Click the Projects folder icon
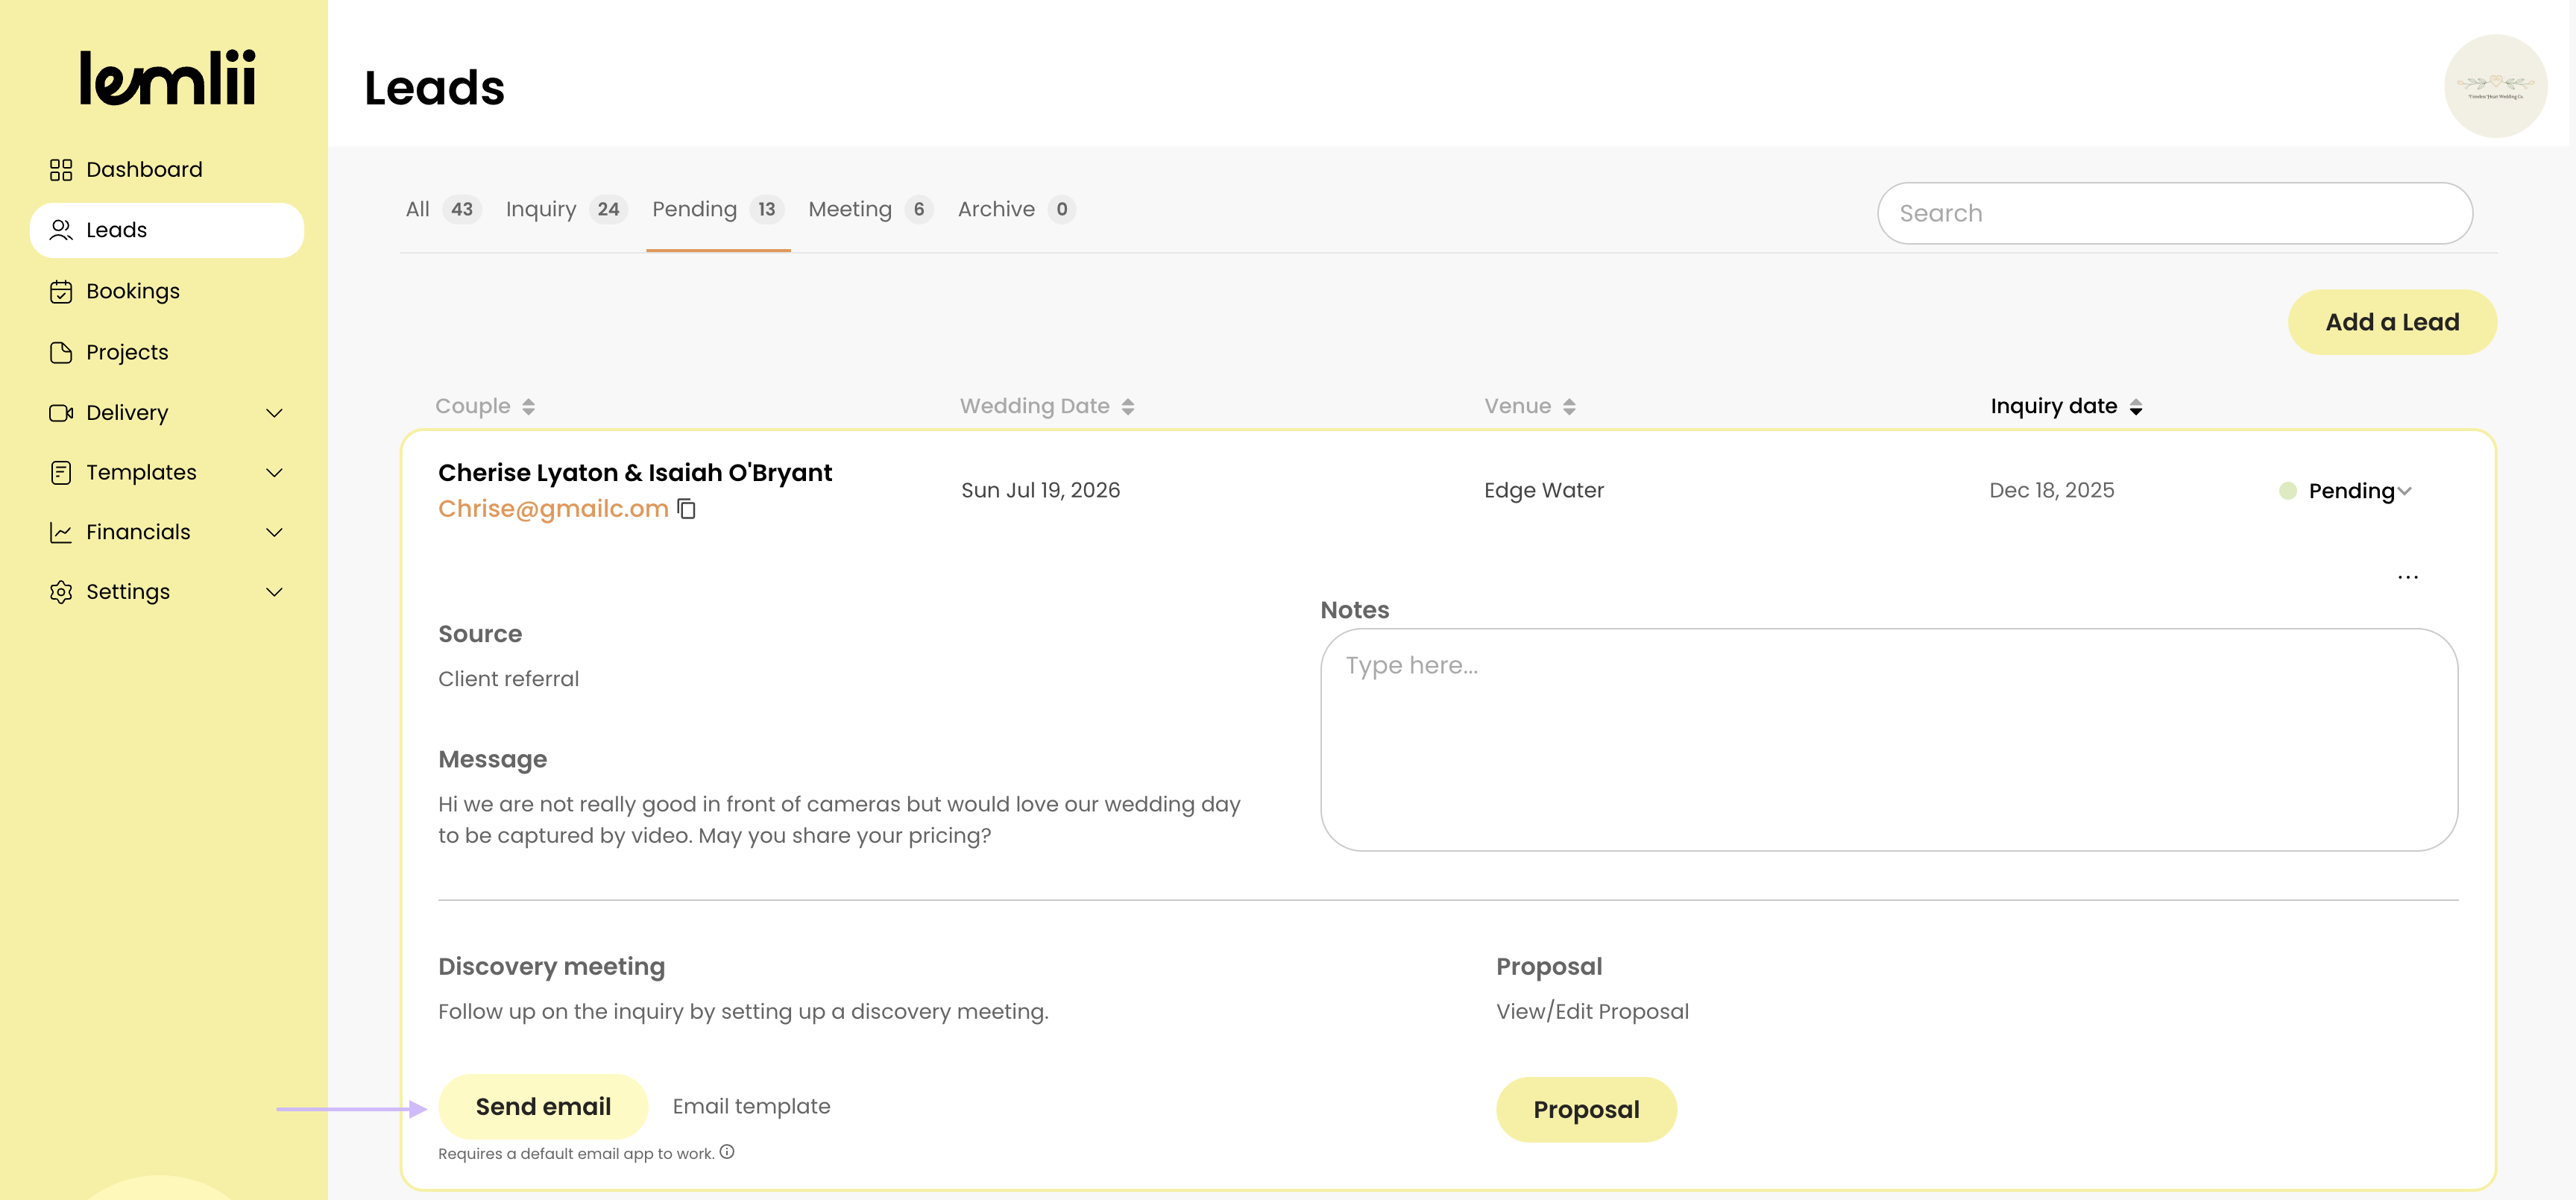The width and height of the screenshot is (2576, 1200). [x=61, y=353]
